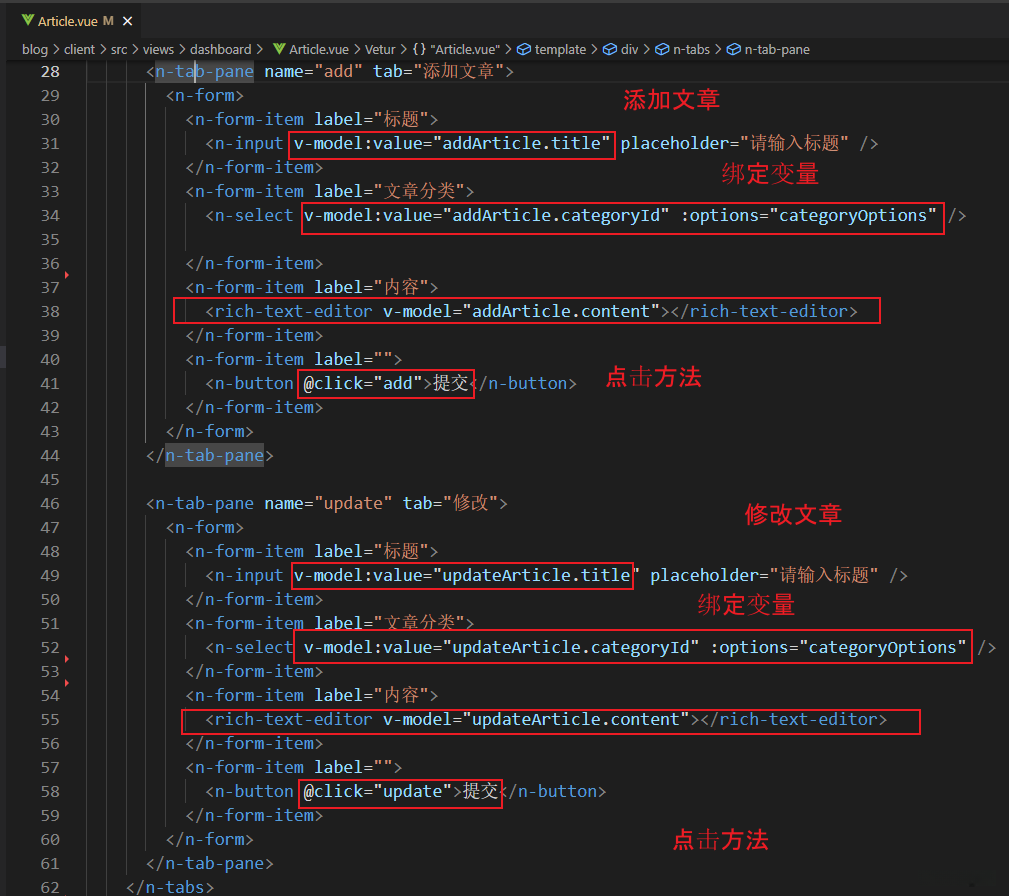This screenshot has height=896, width=1009.
Task: Open 'views' breadcrumb segment
Action: (158, 50)
